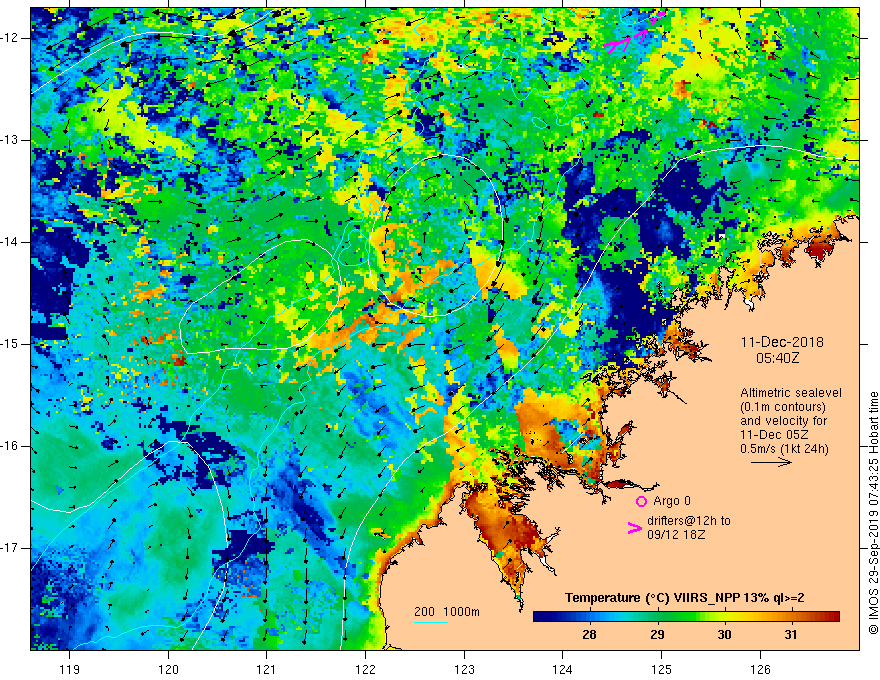This screenshot has height=680, width=880.
Task: Click longitude axis label 126
Action: (760, 669)
